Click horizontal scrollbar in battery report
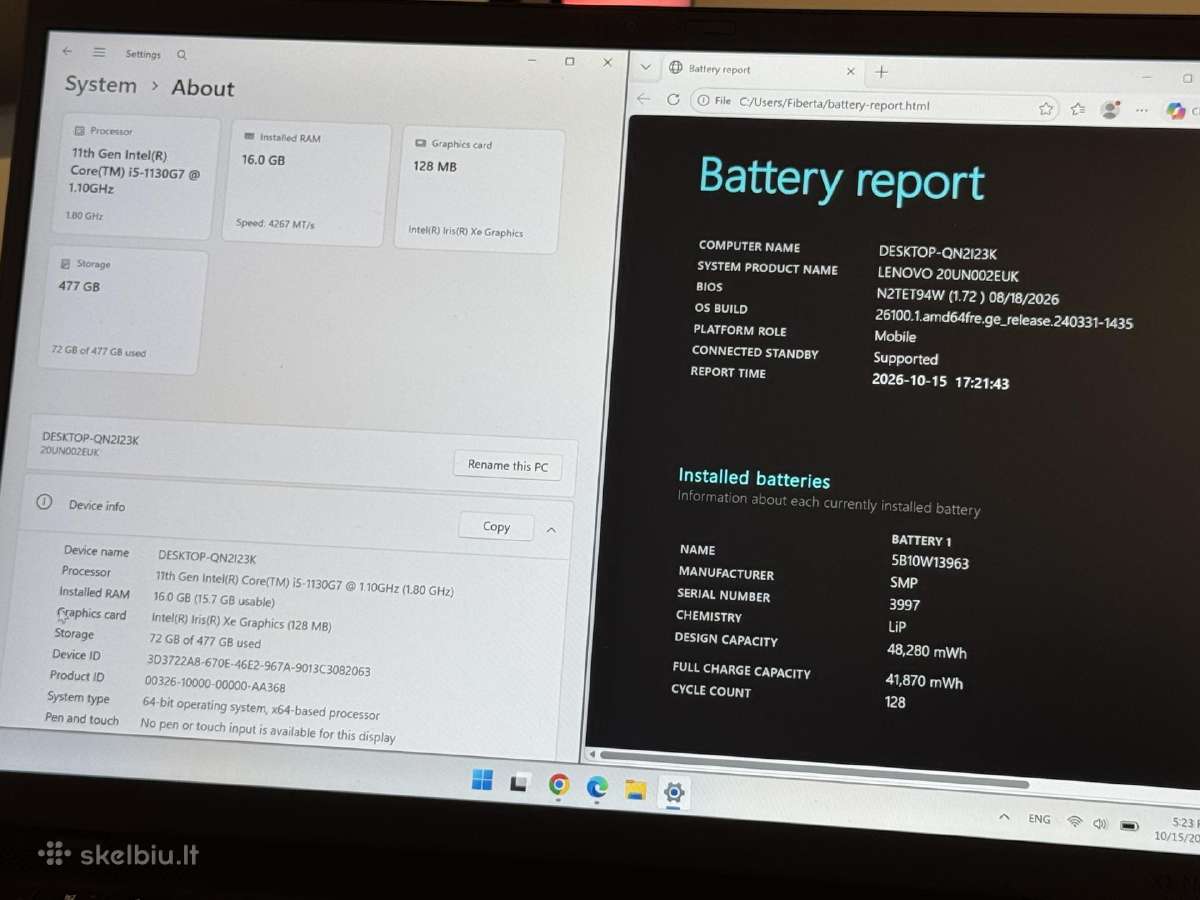Viewport: 1200px width, 900px height. click(x=815, y=768)
